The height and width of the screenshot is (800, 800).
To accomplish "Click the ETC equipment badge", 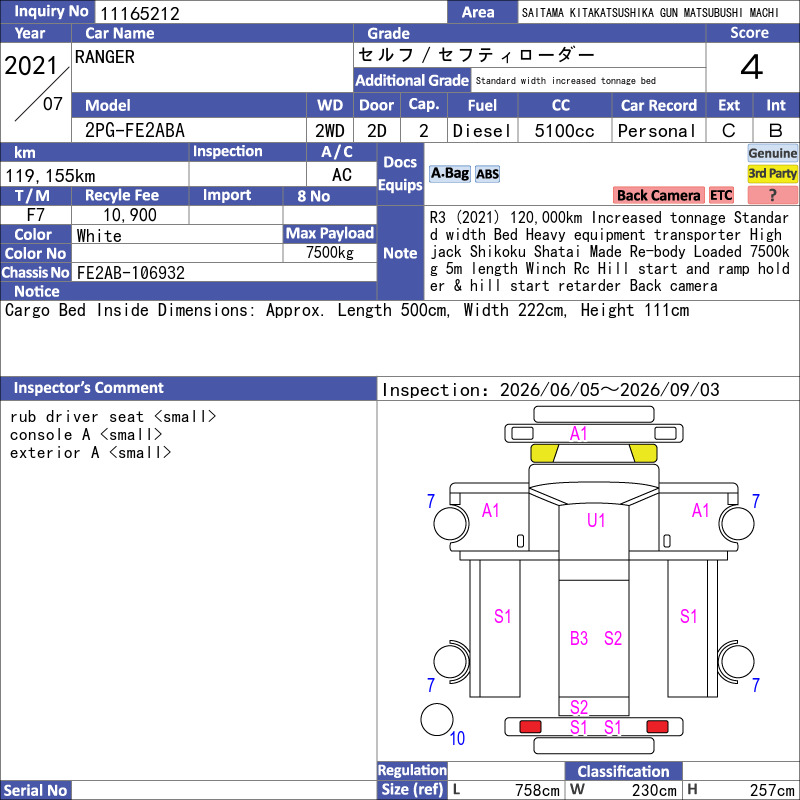I will click(x=721, y=195).
